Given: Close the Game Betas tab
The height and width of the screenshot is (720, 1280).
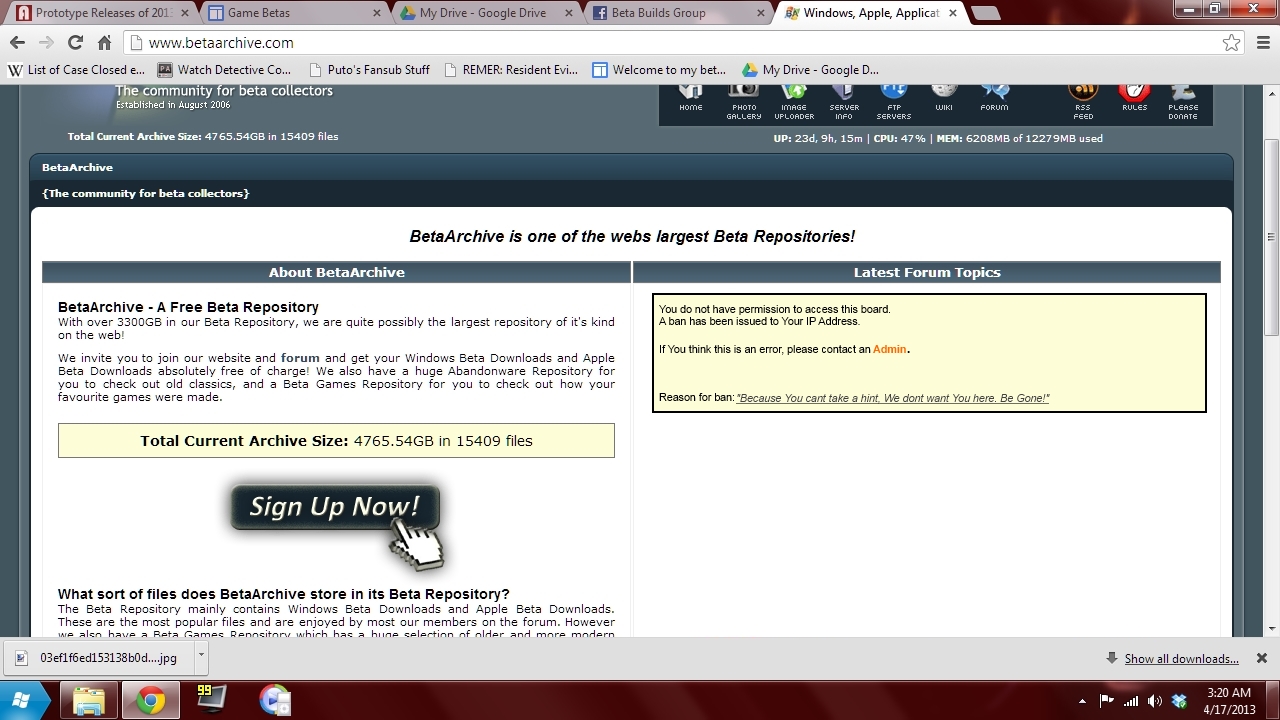Looking at the screenshot, I should pos(376,13).
